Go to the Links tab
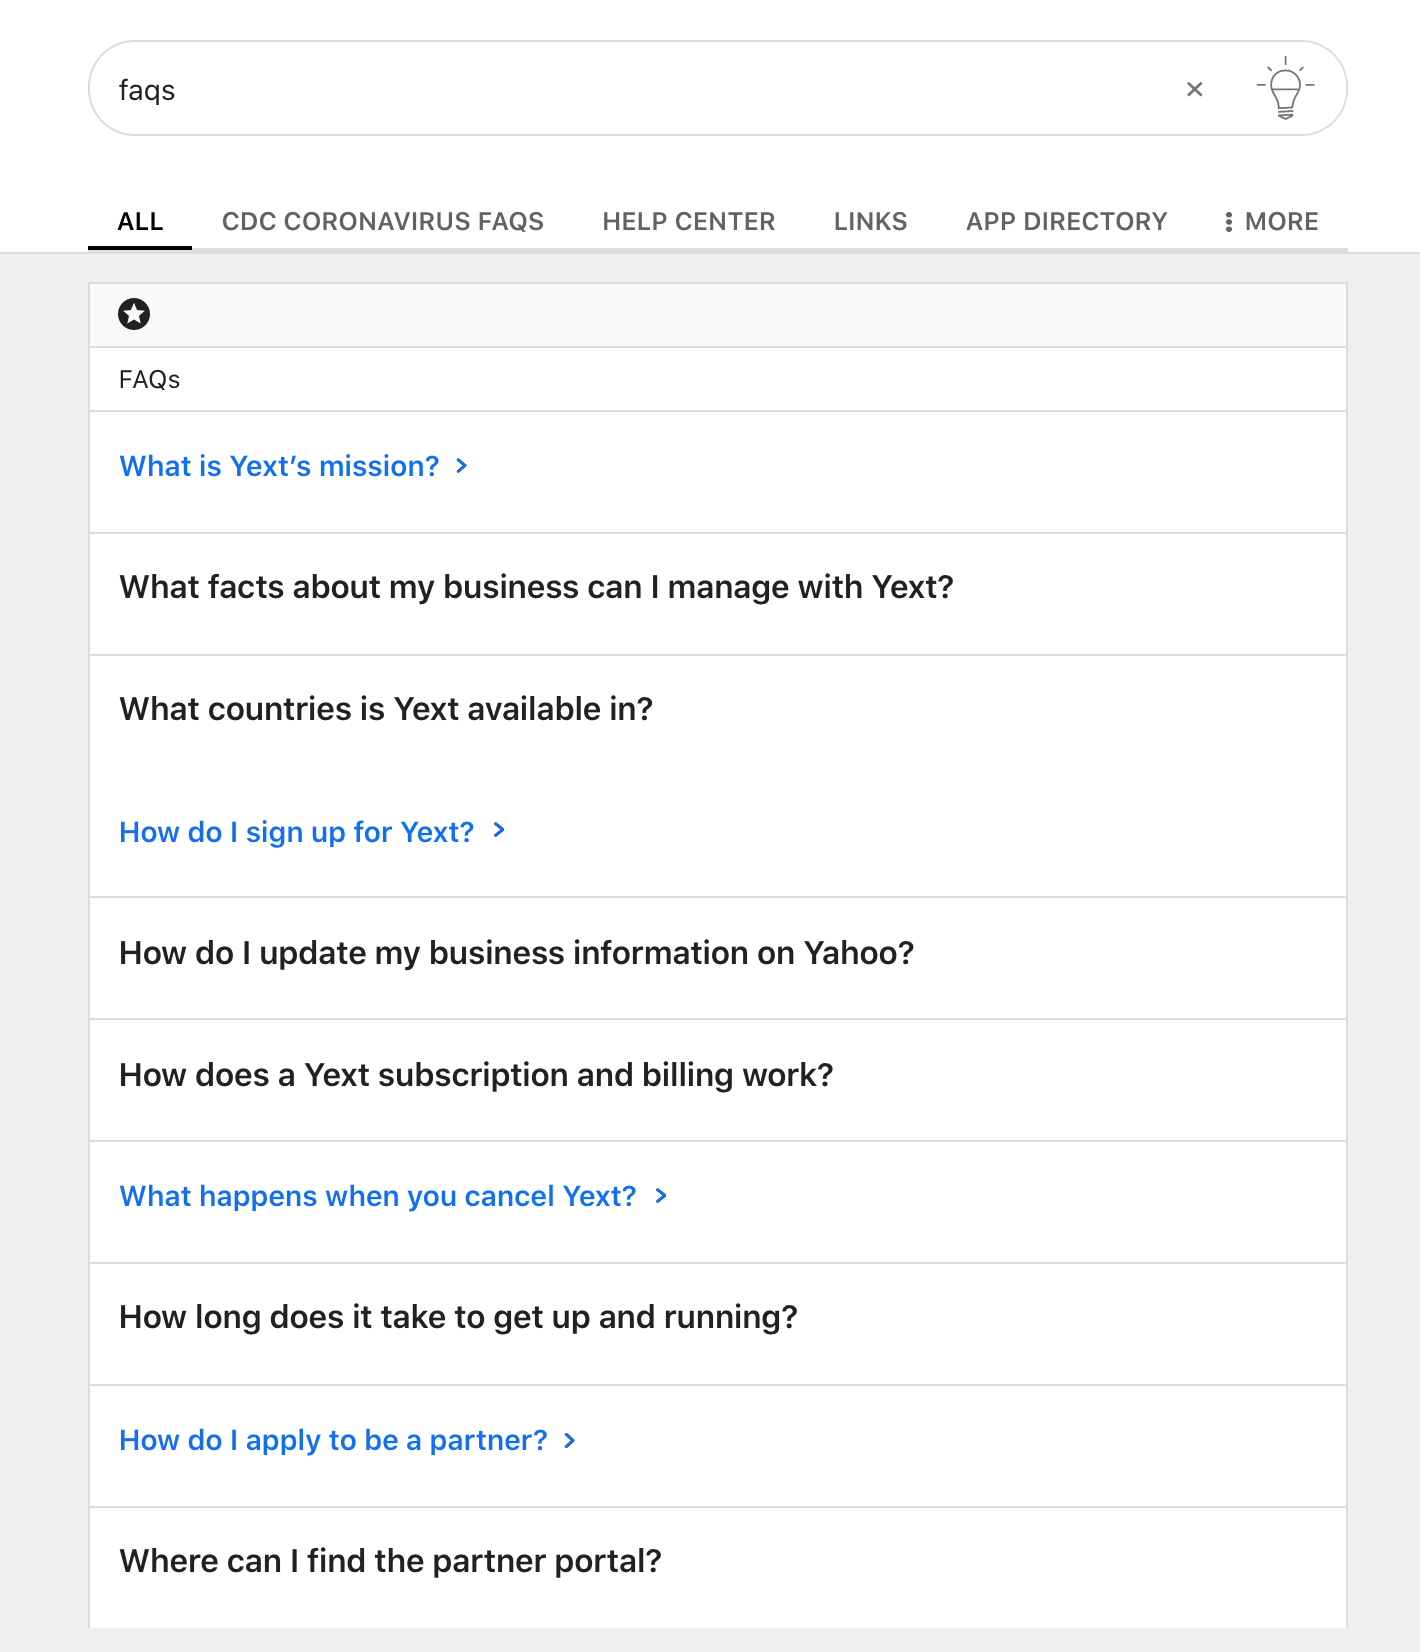1420x1652 pixels. [x=871, y=221]
